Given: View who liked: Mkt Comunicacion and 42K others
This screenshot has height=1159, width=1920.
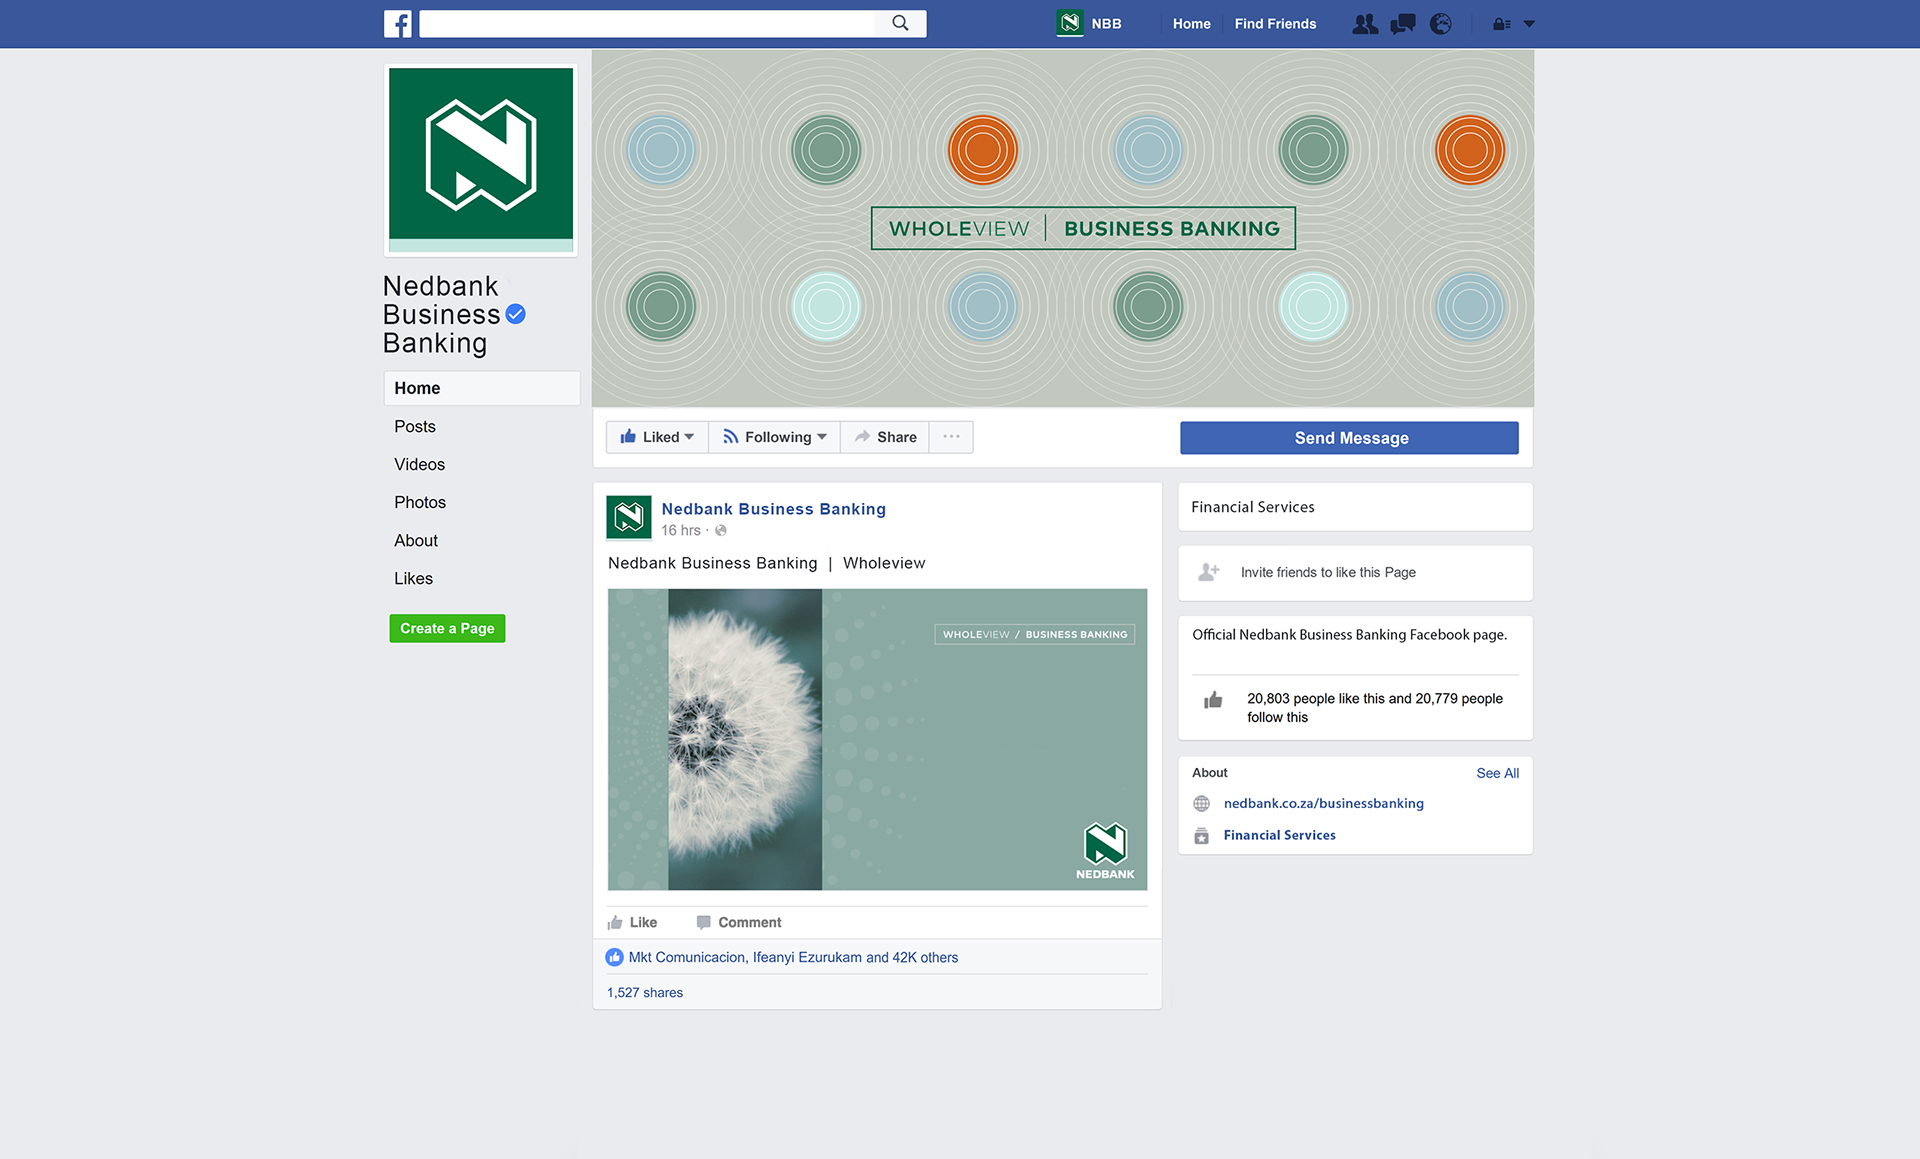Looking at the screenshot, I should click(x=793, y=958).
